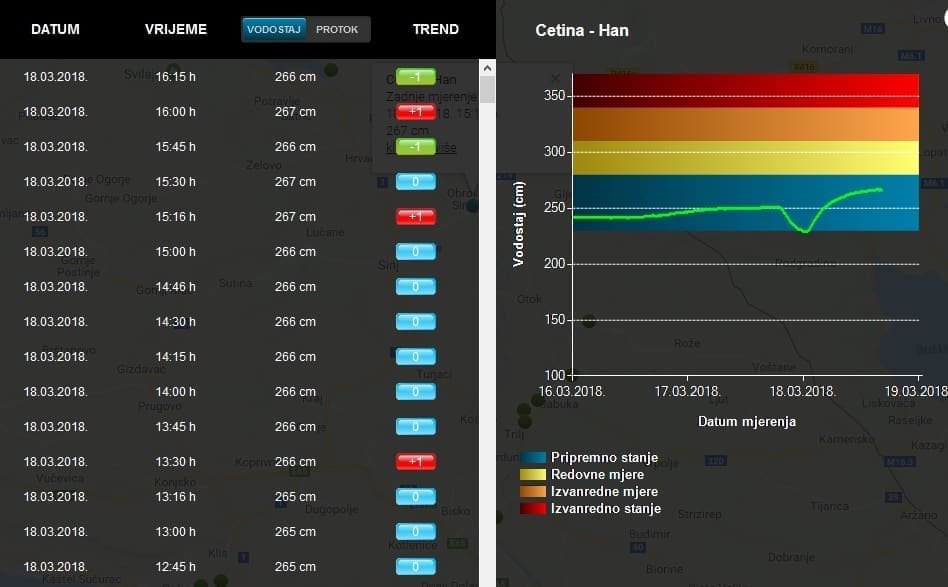Click the blue Pripremno stanje legend swatch
The image size is (948, 587).
click(x=533, y=457)
